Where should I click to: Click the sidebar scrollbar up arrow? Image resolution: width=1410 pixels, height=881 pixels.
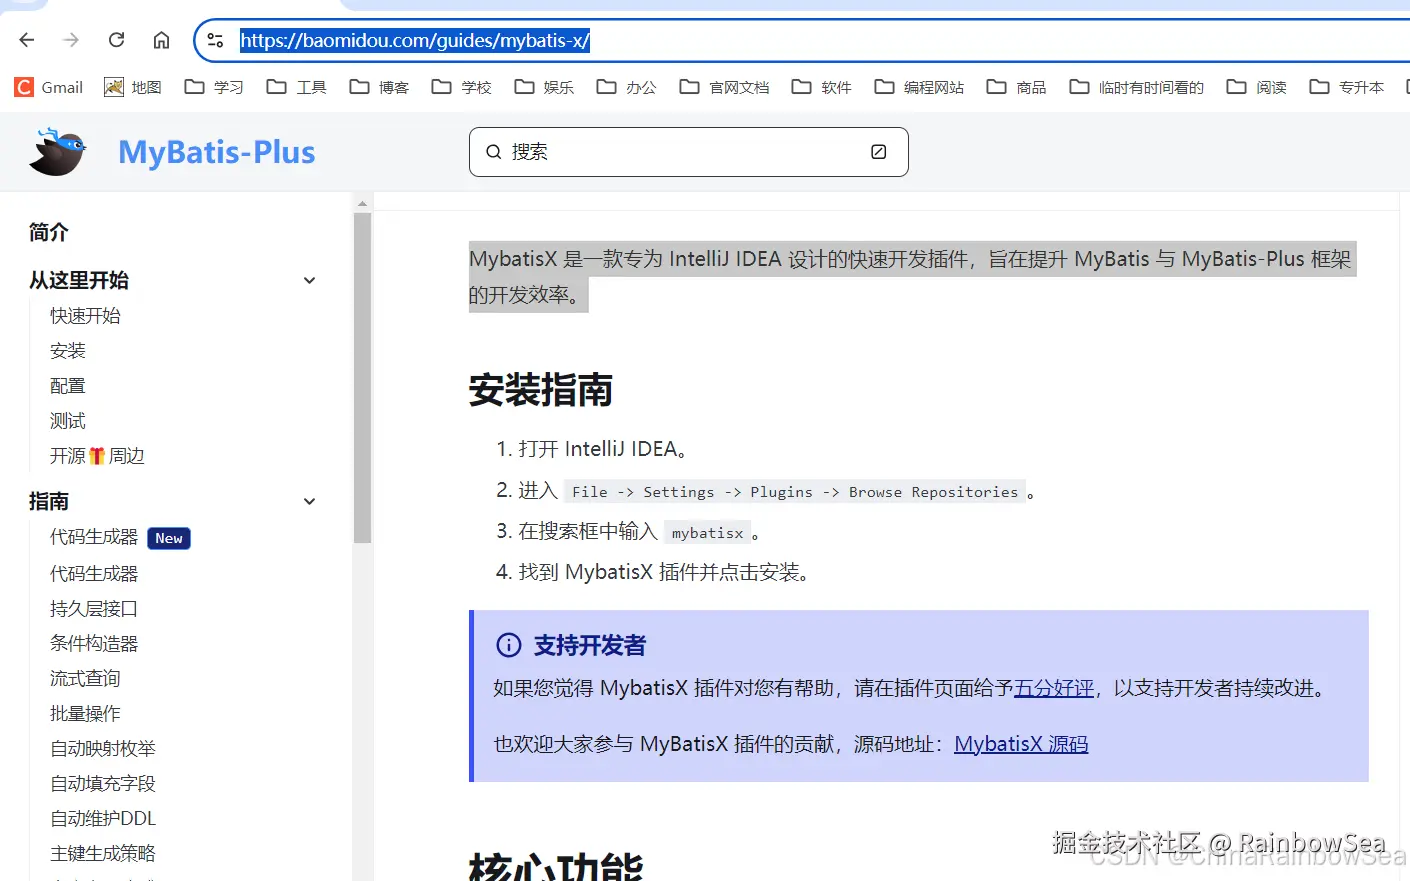coord(362,203)
